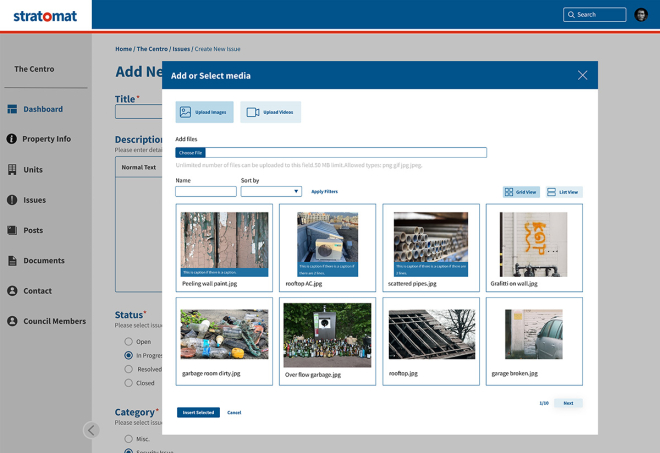
Task: Click the Property Info icon
Action: 12,139
